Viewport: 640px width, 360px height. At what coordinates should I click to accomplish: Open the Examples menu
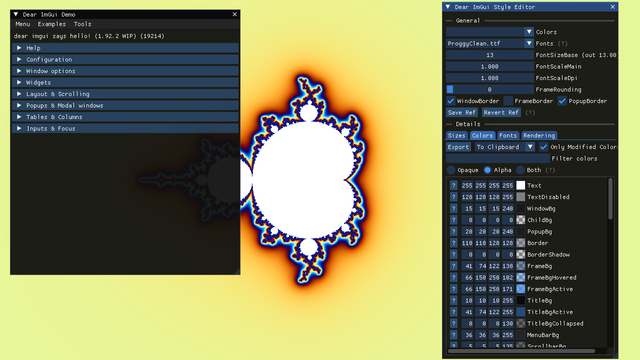pos(51,24)
